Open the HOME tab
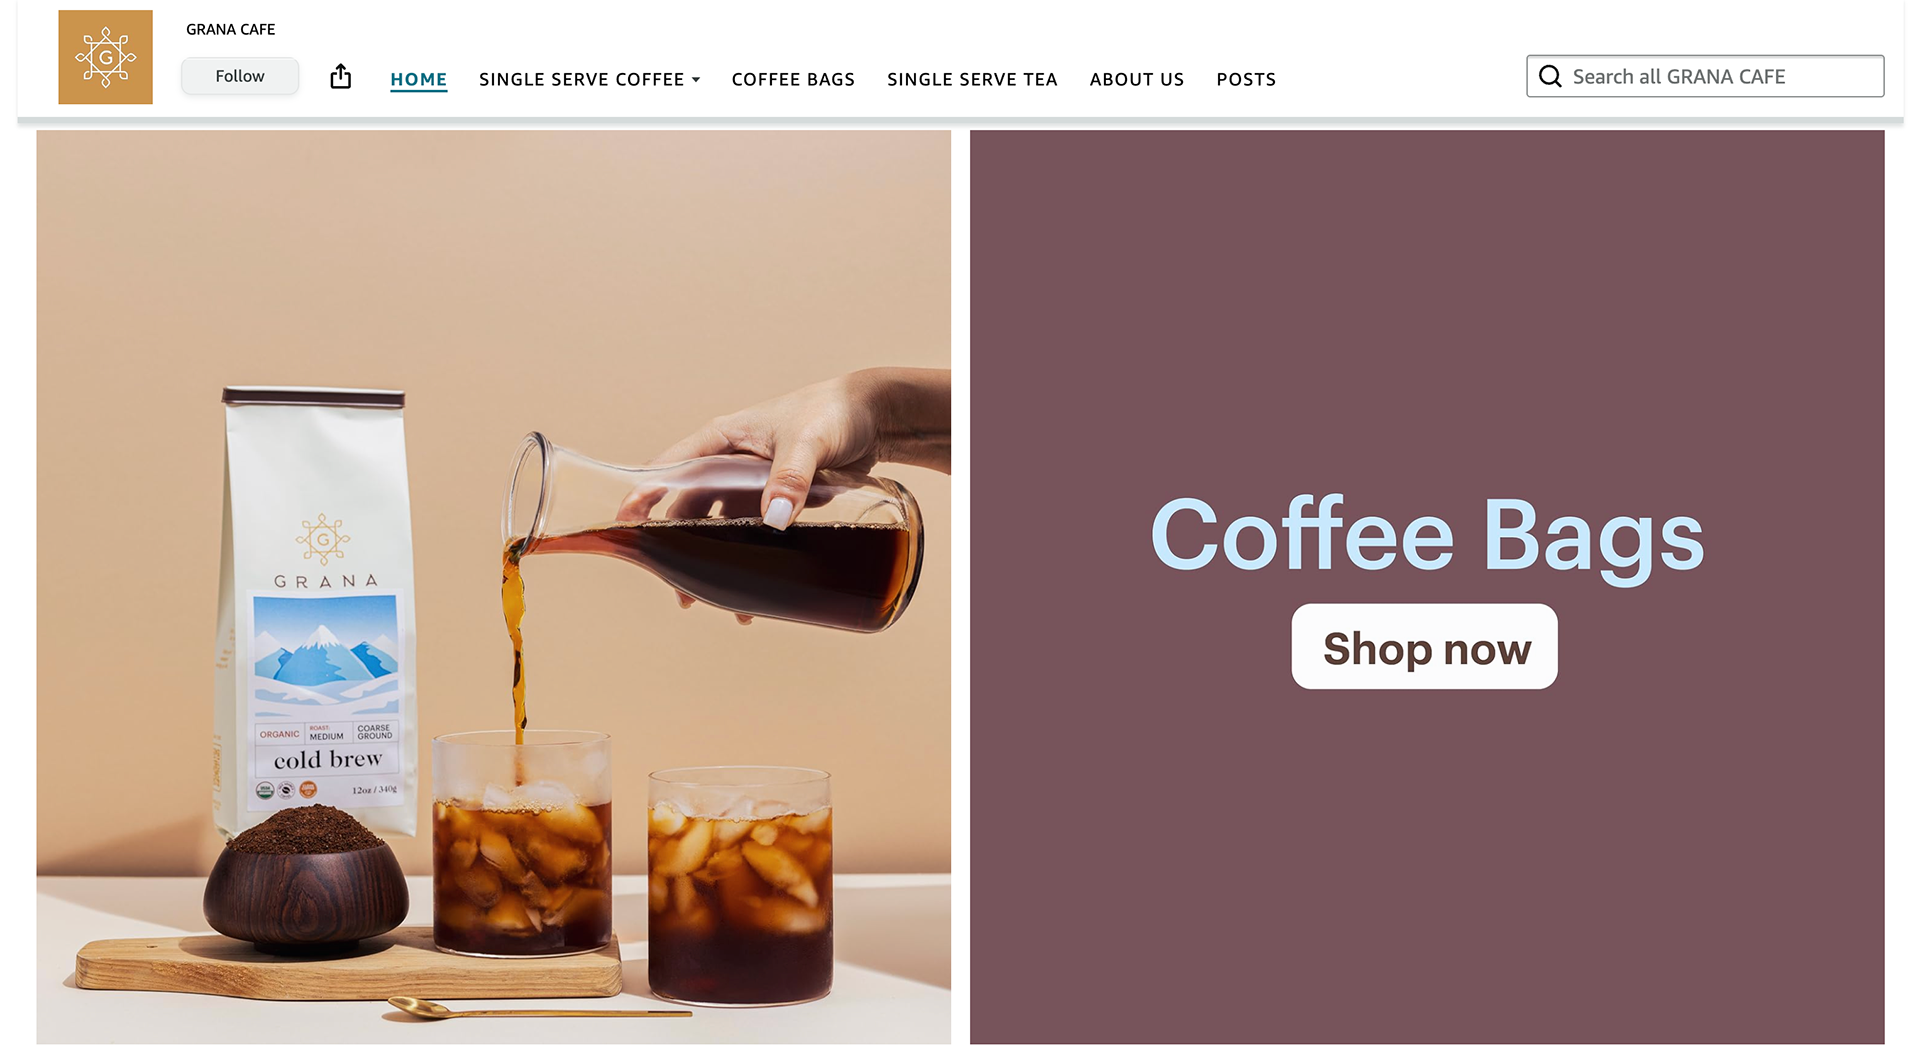 418,79
